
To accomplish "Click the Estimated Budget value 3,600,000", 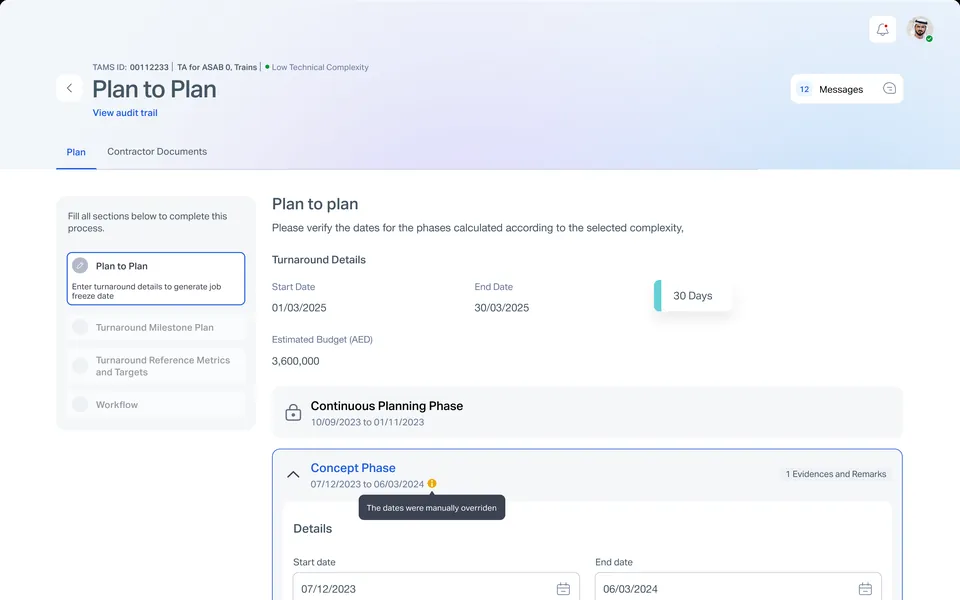I will coord(296,361).
